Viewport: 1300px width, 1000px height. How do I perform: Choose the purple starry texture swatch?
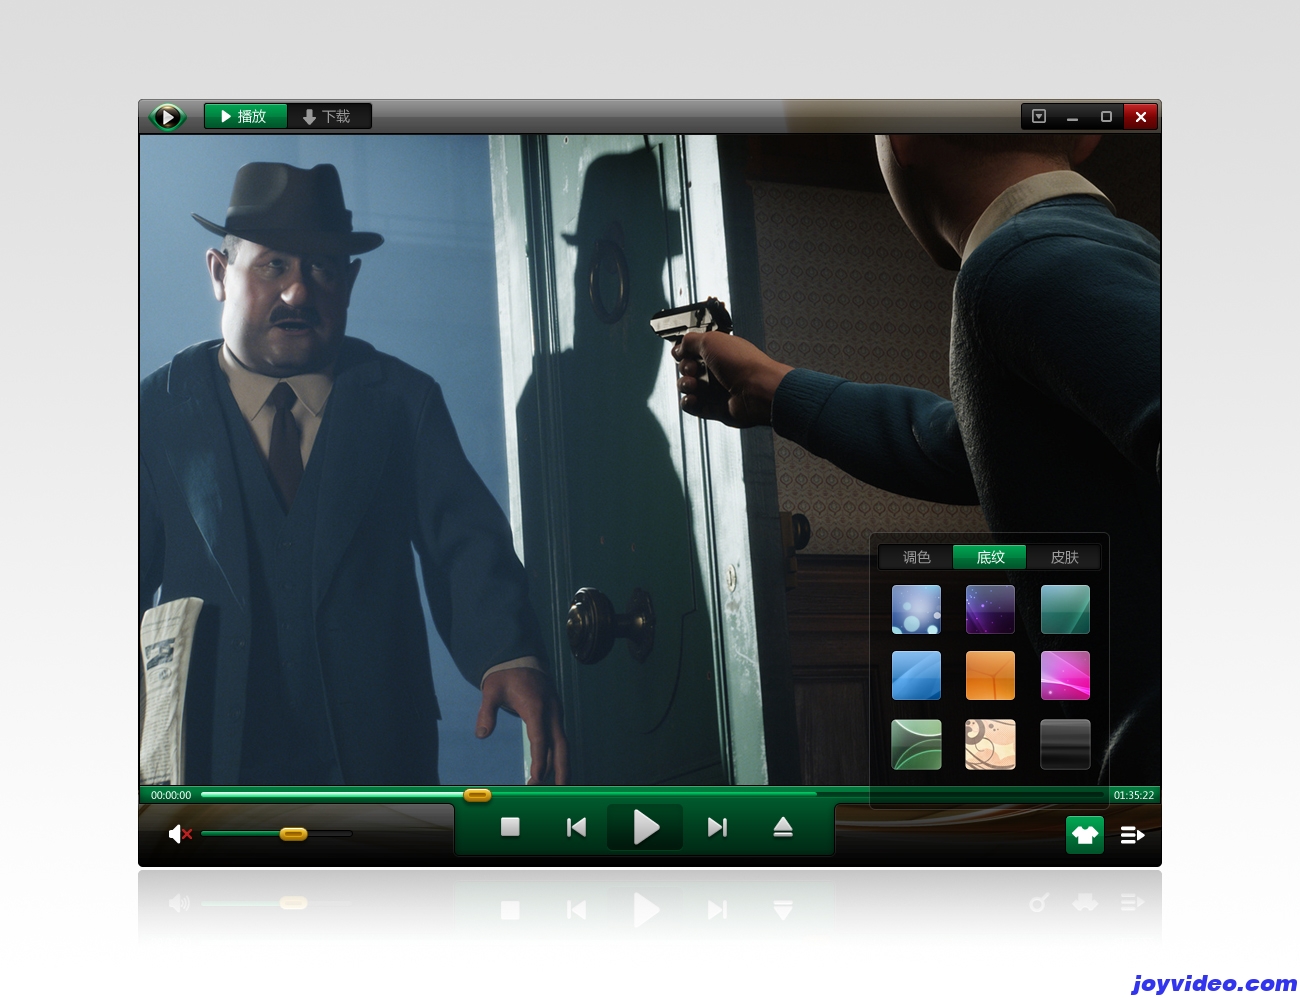(990, 610)
